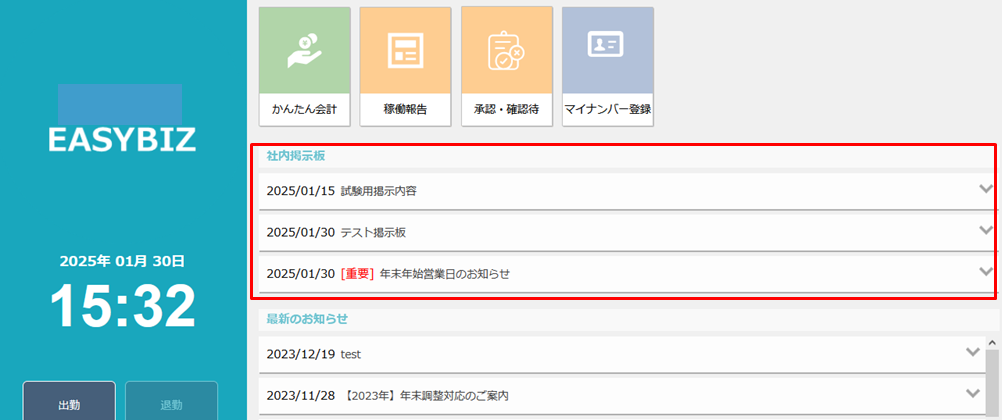Open the マイナンバー登録 ID card icon

(x=607, y=49)
